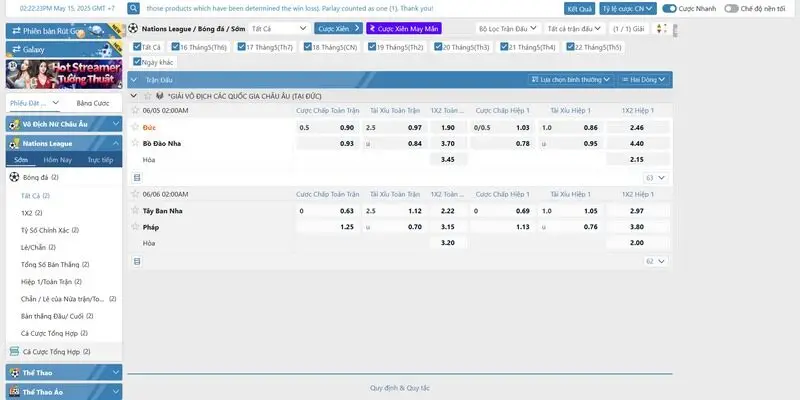Expand the Hai Dòng layout dropdown
Viewport: 800px width, 400px height.
click(646, 78)
